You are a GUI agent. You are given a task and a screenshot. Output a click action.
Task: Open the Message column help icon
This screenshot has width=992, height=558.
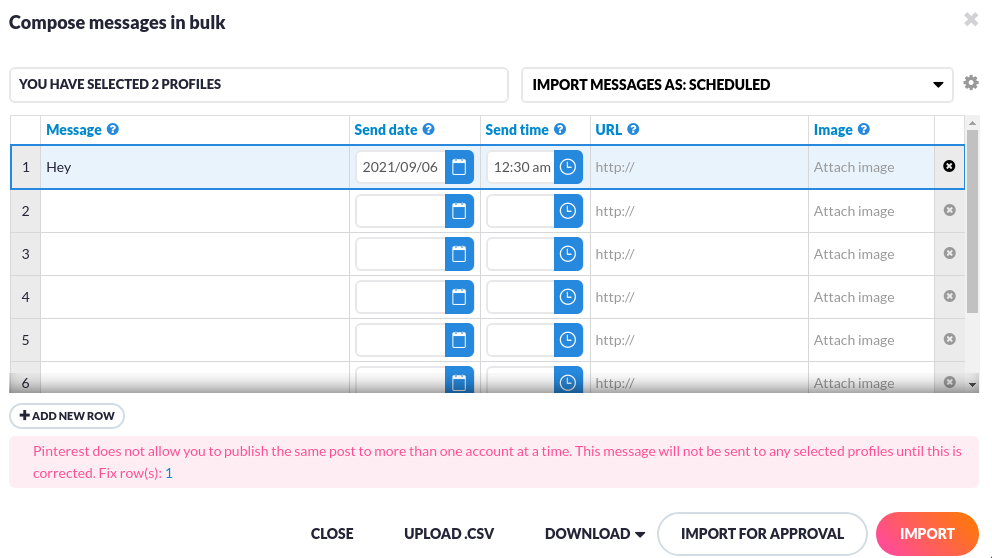(x=113, y=129)
